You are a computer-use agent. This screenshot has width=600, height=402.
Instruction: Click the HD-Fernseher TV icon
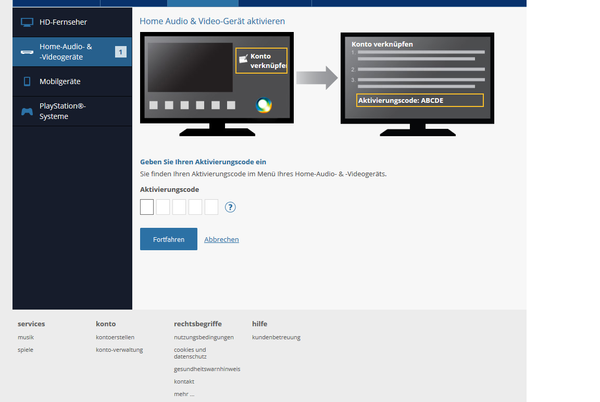coord(27,21)
